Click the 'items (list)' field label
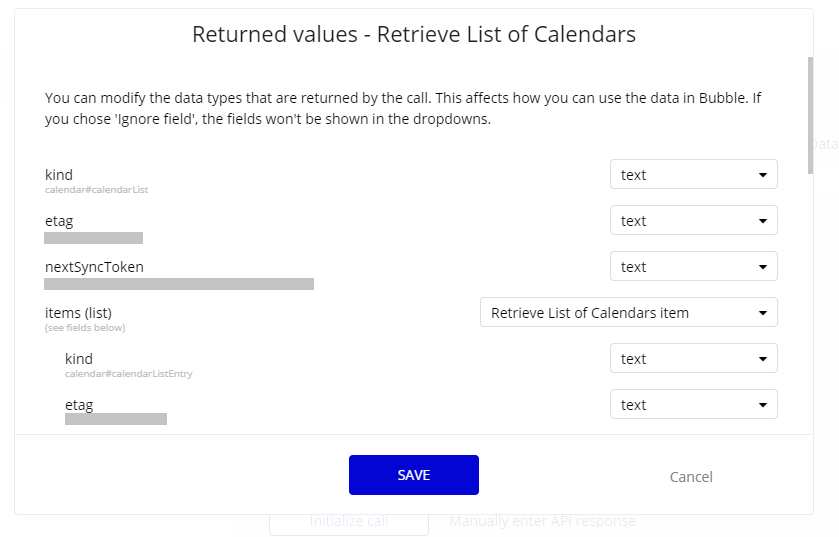 [x=78, y=313]
